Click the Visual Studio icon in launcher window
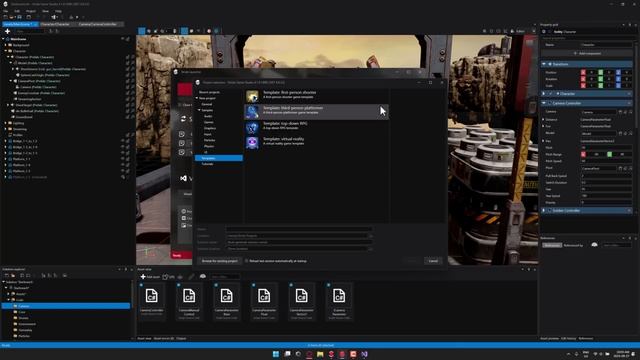640x360 pixels. pyautogui.click(x=184, y=178)
